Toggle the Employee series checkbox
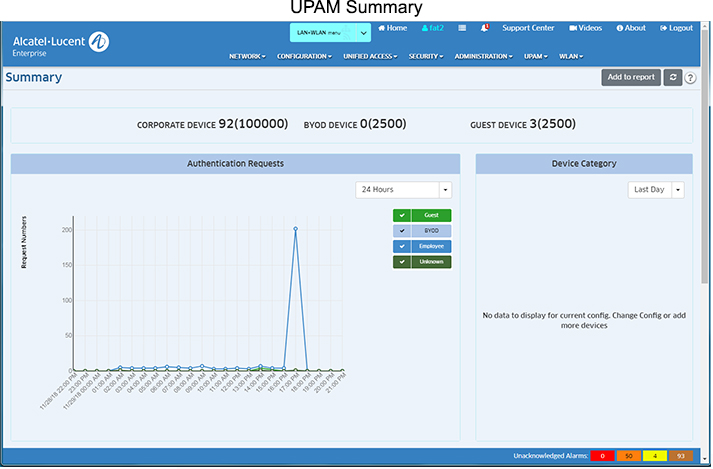Screen dimensions: 713x469 pyautogui.click(x=402, y=246)
